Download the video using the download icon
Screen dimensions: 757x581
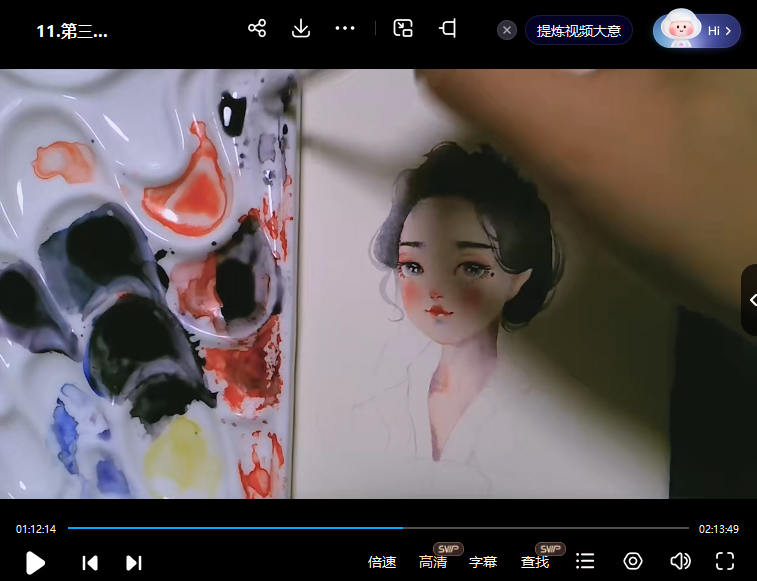point(301,29)
